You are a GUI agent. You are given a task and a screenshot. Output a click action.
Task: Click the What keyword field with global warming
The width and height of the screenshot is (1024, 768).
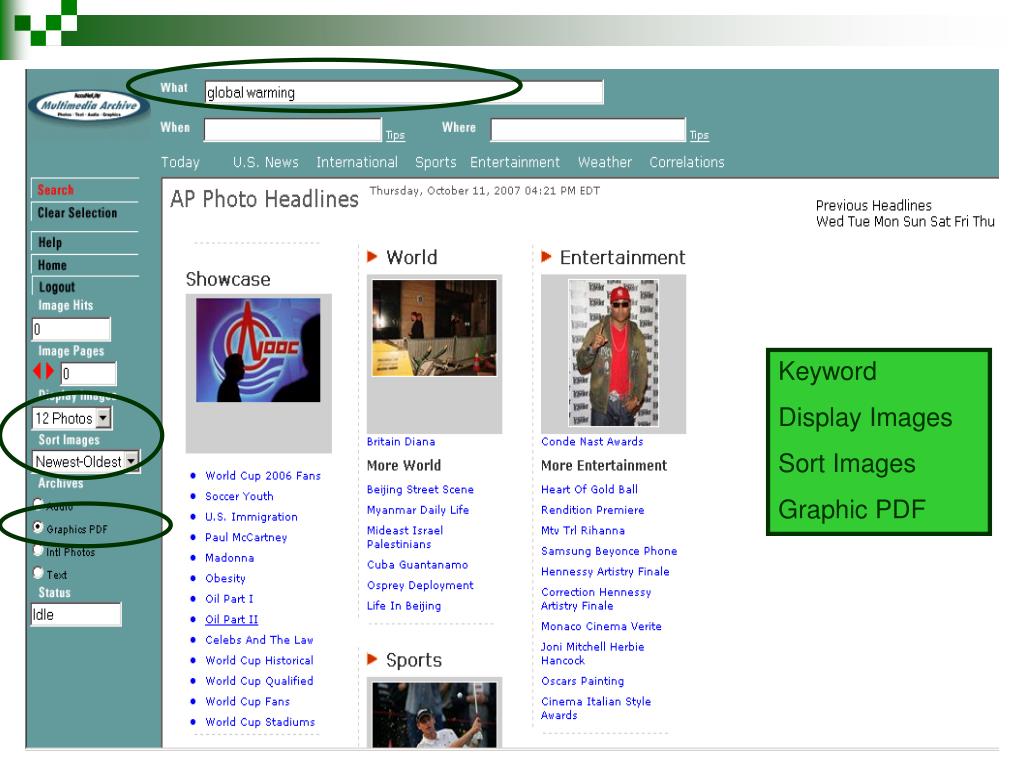click(x=404, y=93)
